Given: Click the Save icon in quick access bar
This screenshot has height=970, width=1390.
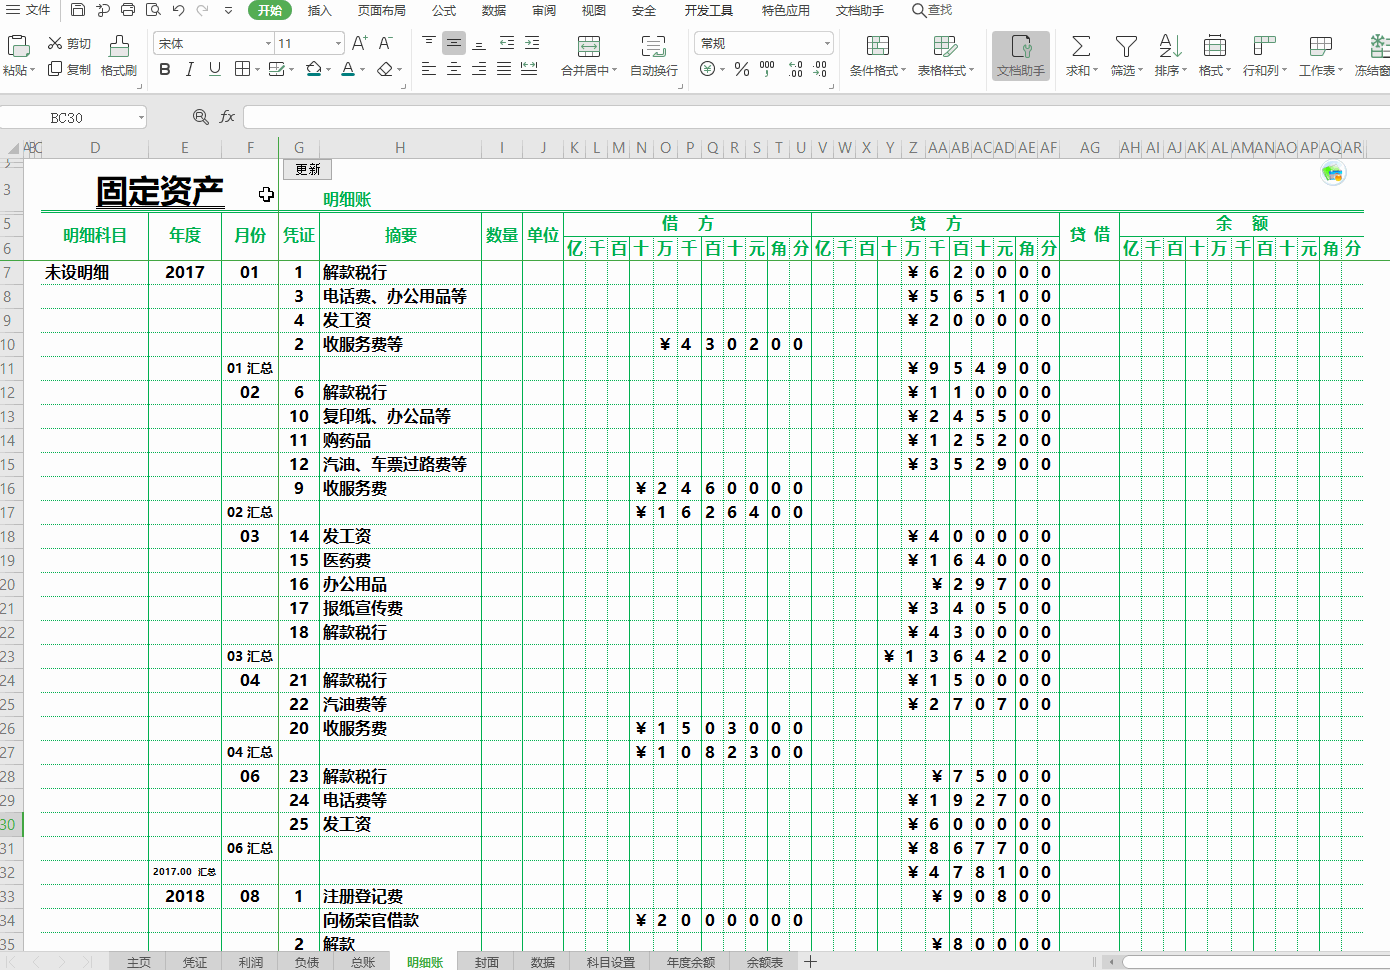Looking at the screenshot, I should [x=78, y=10].
